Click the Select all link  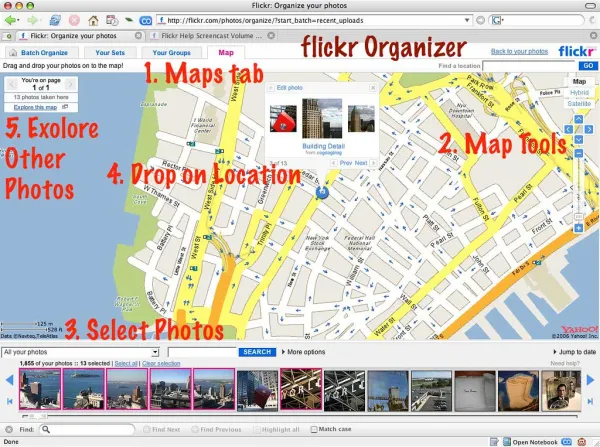point(126,363)
